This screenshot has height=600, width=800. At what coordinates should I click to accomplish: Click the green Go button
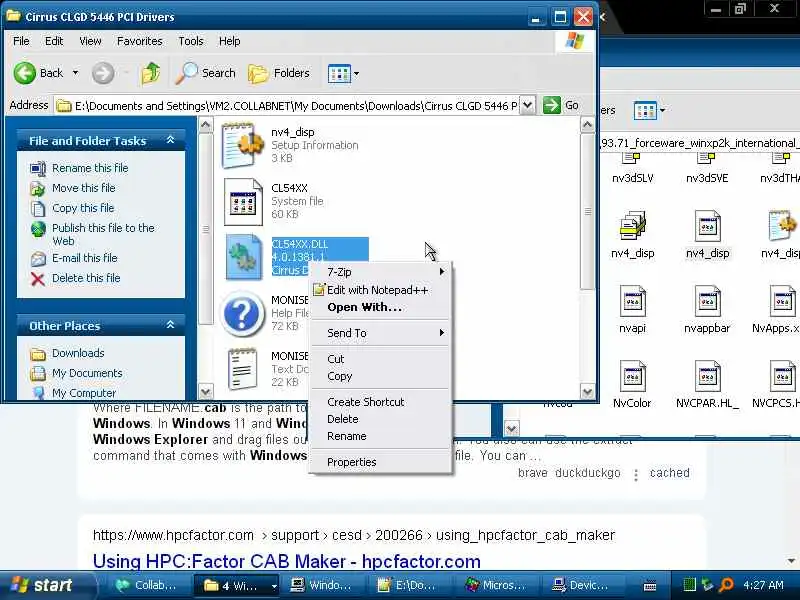[x=561, y=106]
